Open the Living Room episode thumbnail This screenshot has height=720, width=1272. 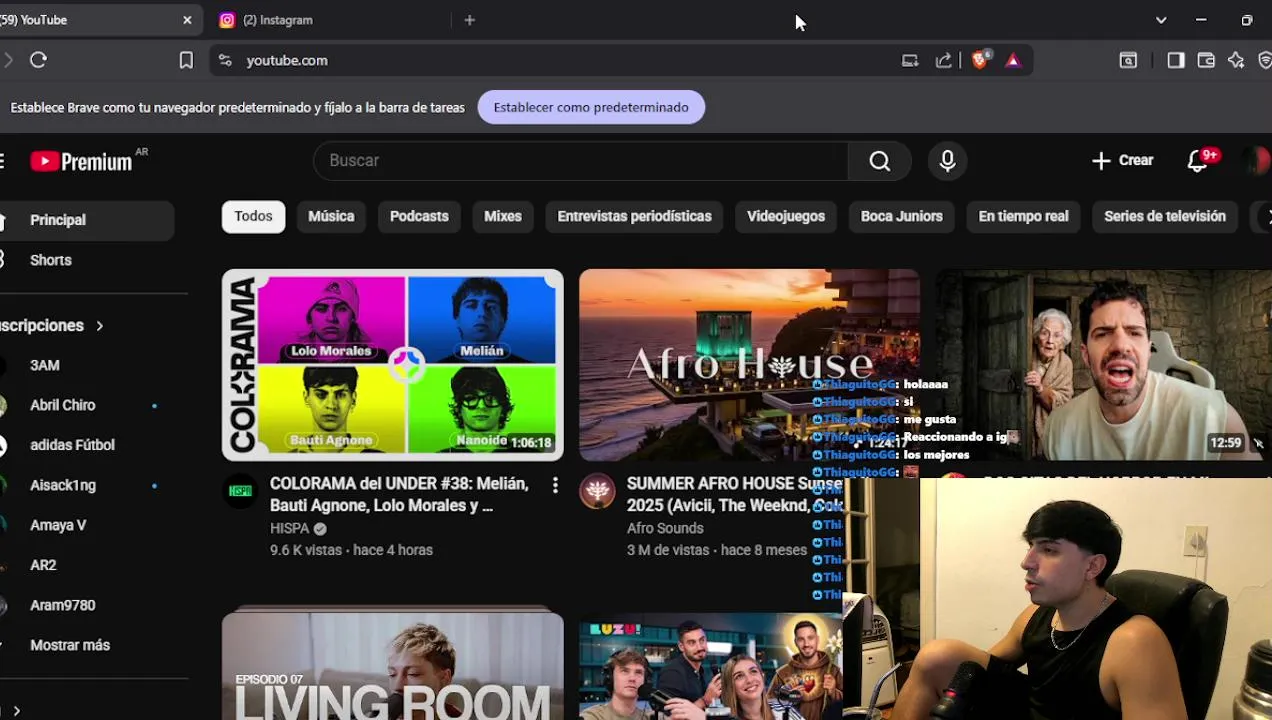[x=393, y=665]
